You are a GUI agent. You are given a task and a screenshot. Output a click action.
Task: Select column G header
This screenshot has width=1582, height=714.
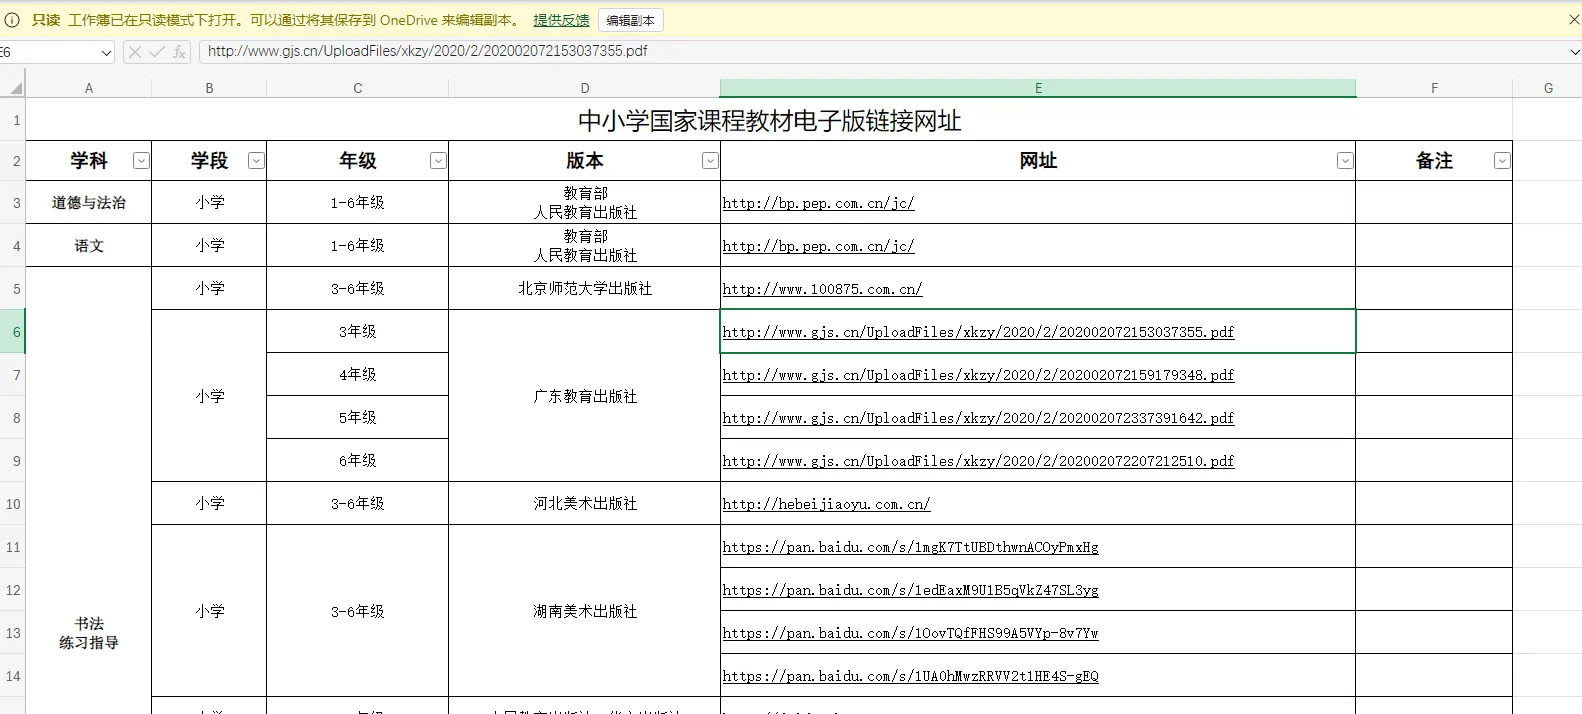[1548, 88]
